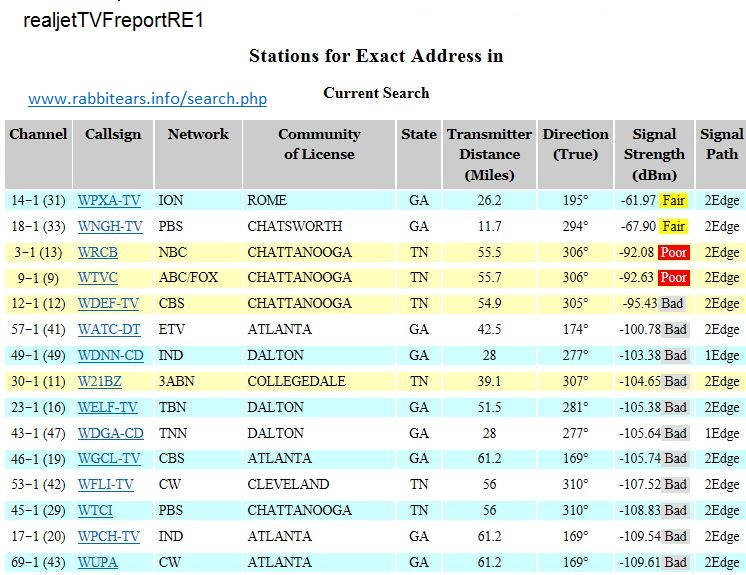Follow the WFLI-TV station link

106,485
